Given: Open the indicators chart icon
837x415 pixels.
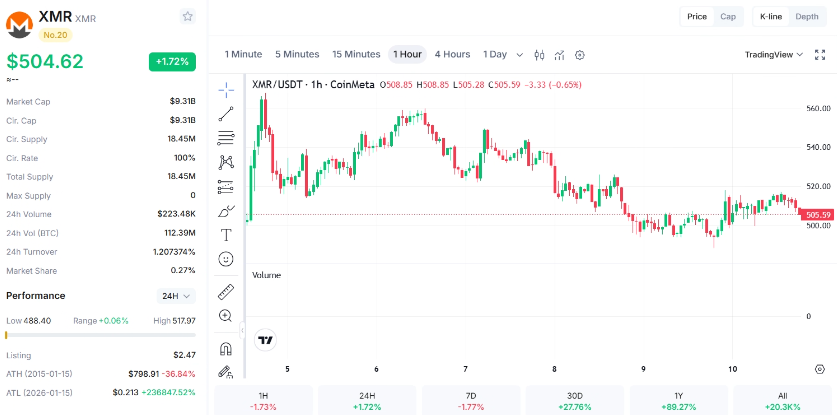Looking at the screenshot, I should click(x=559, y=54).
